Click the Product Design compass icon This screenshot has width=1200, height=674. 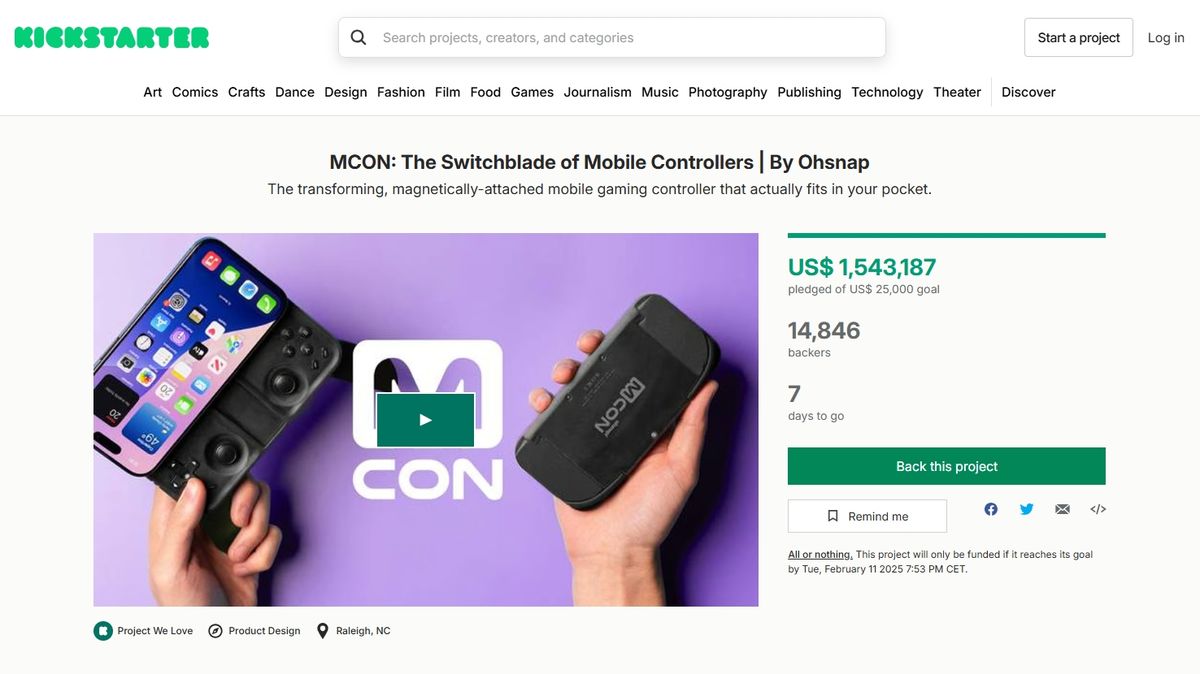click(215, 631)
